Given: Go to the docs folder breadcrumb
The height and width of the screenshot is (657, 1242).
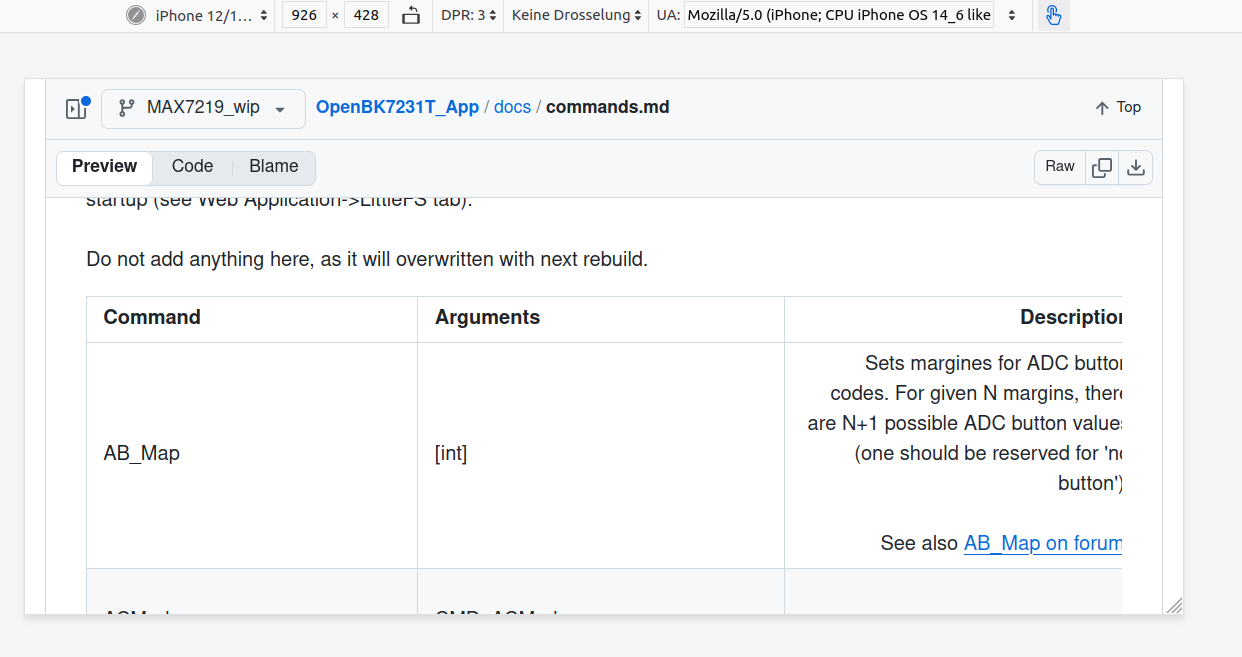Looking at the screenshot, I should pyautogui.click(x=512, y=107).
